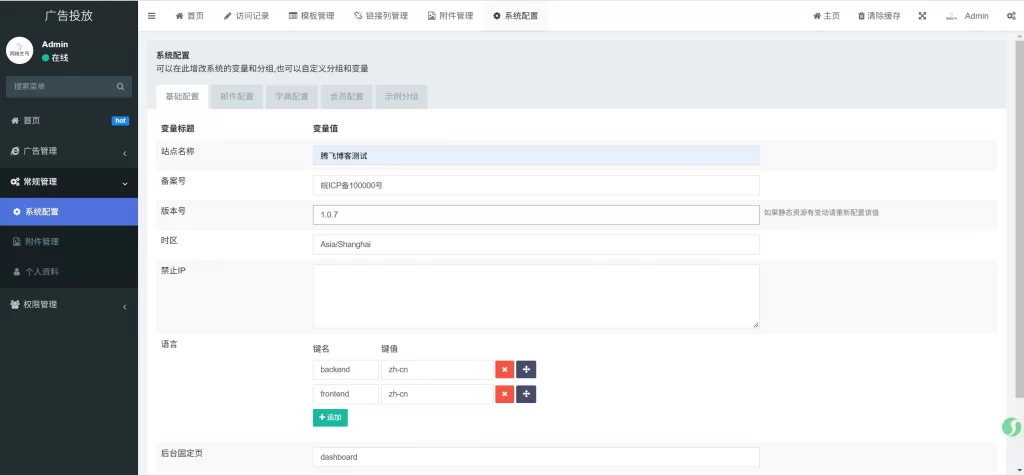Click the backend key name field
The width and height of the screenshot is (1024, 475).
click(x=345, y=370)
